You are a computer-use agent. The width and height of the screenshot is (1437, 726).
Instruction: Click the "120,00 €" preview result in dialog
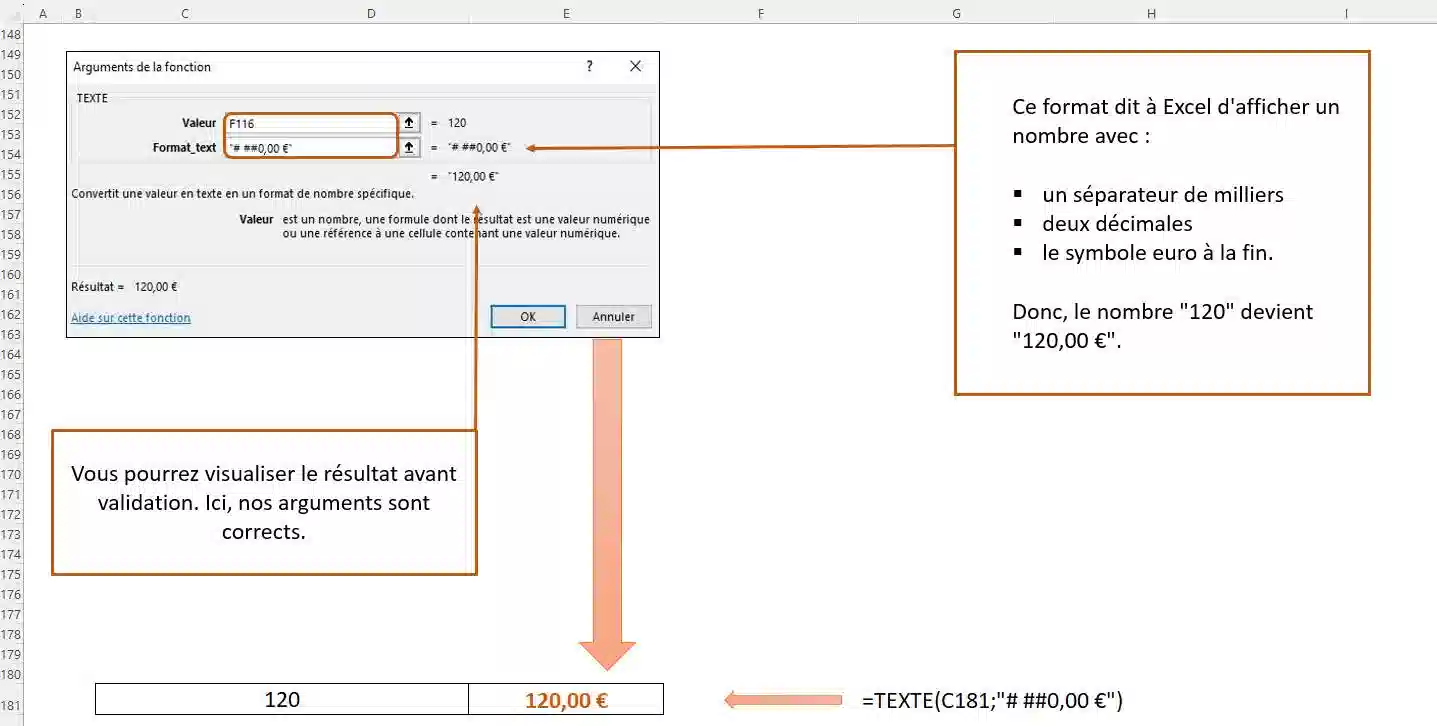[x=473, y=176]
